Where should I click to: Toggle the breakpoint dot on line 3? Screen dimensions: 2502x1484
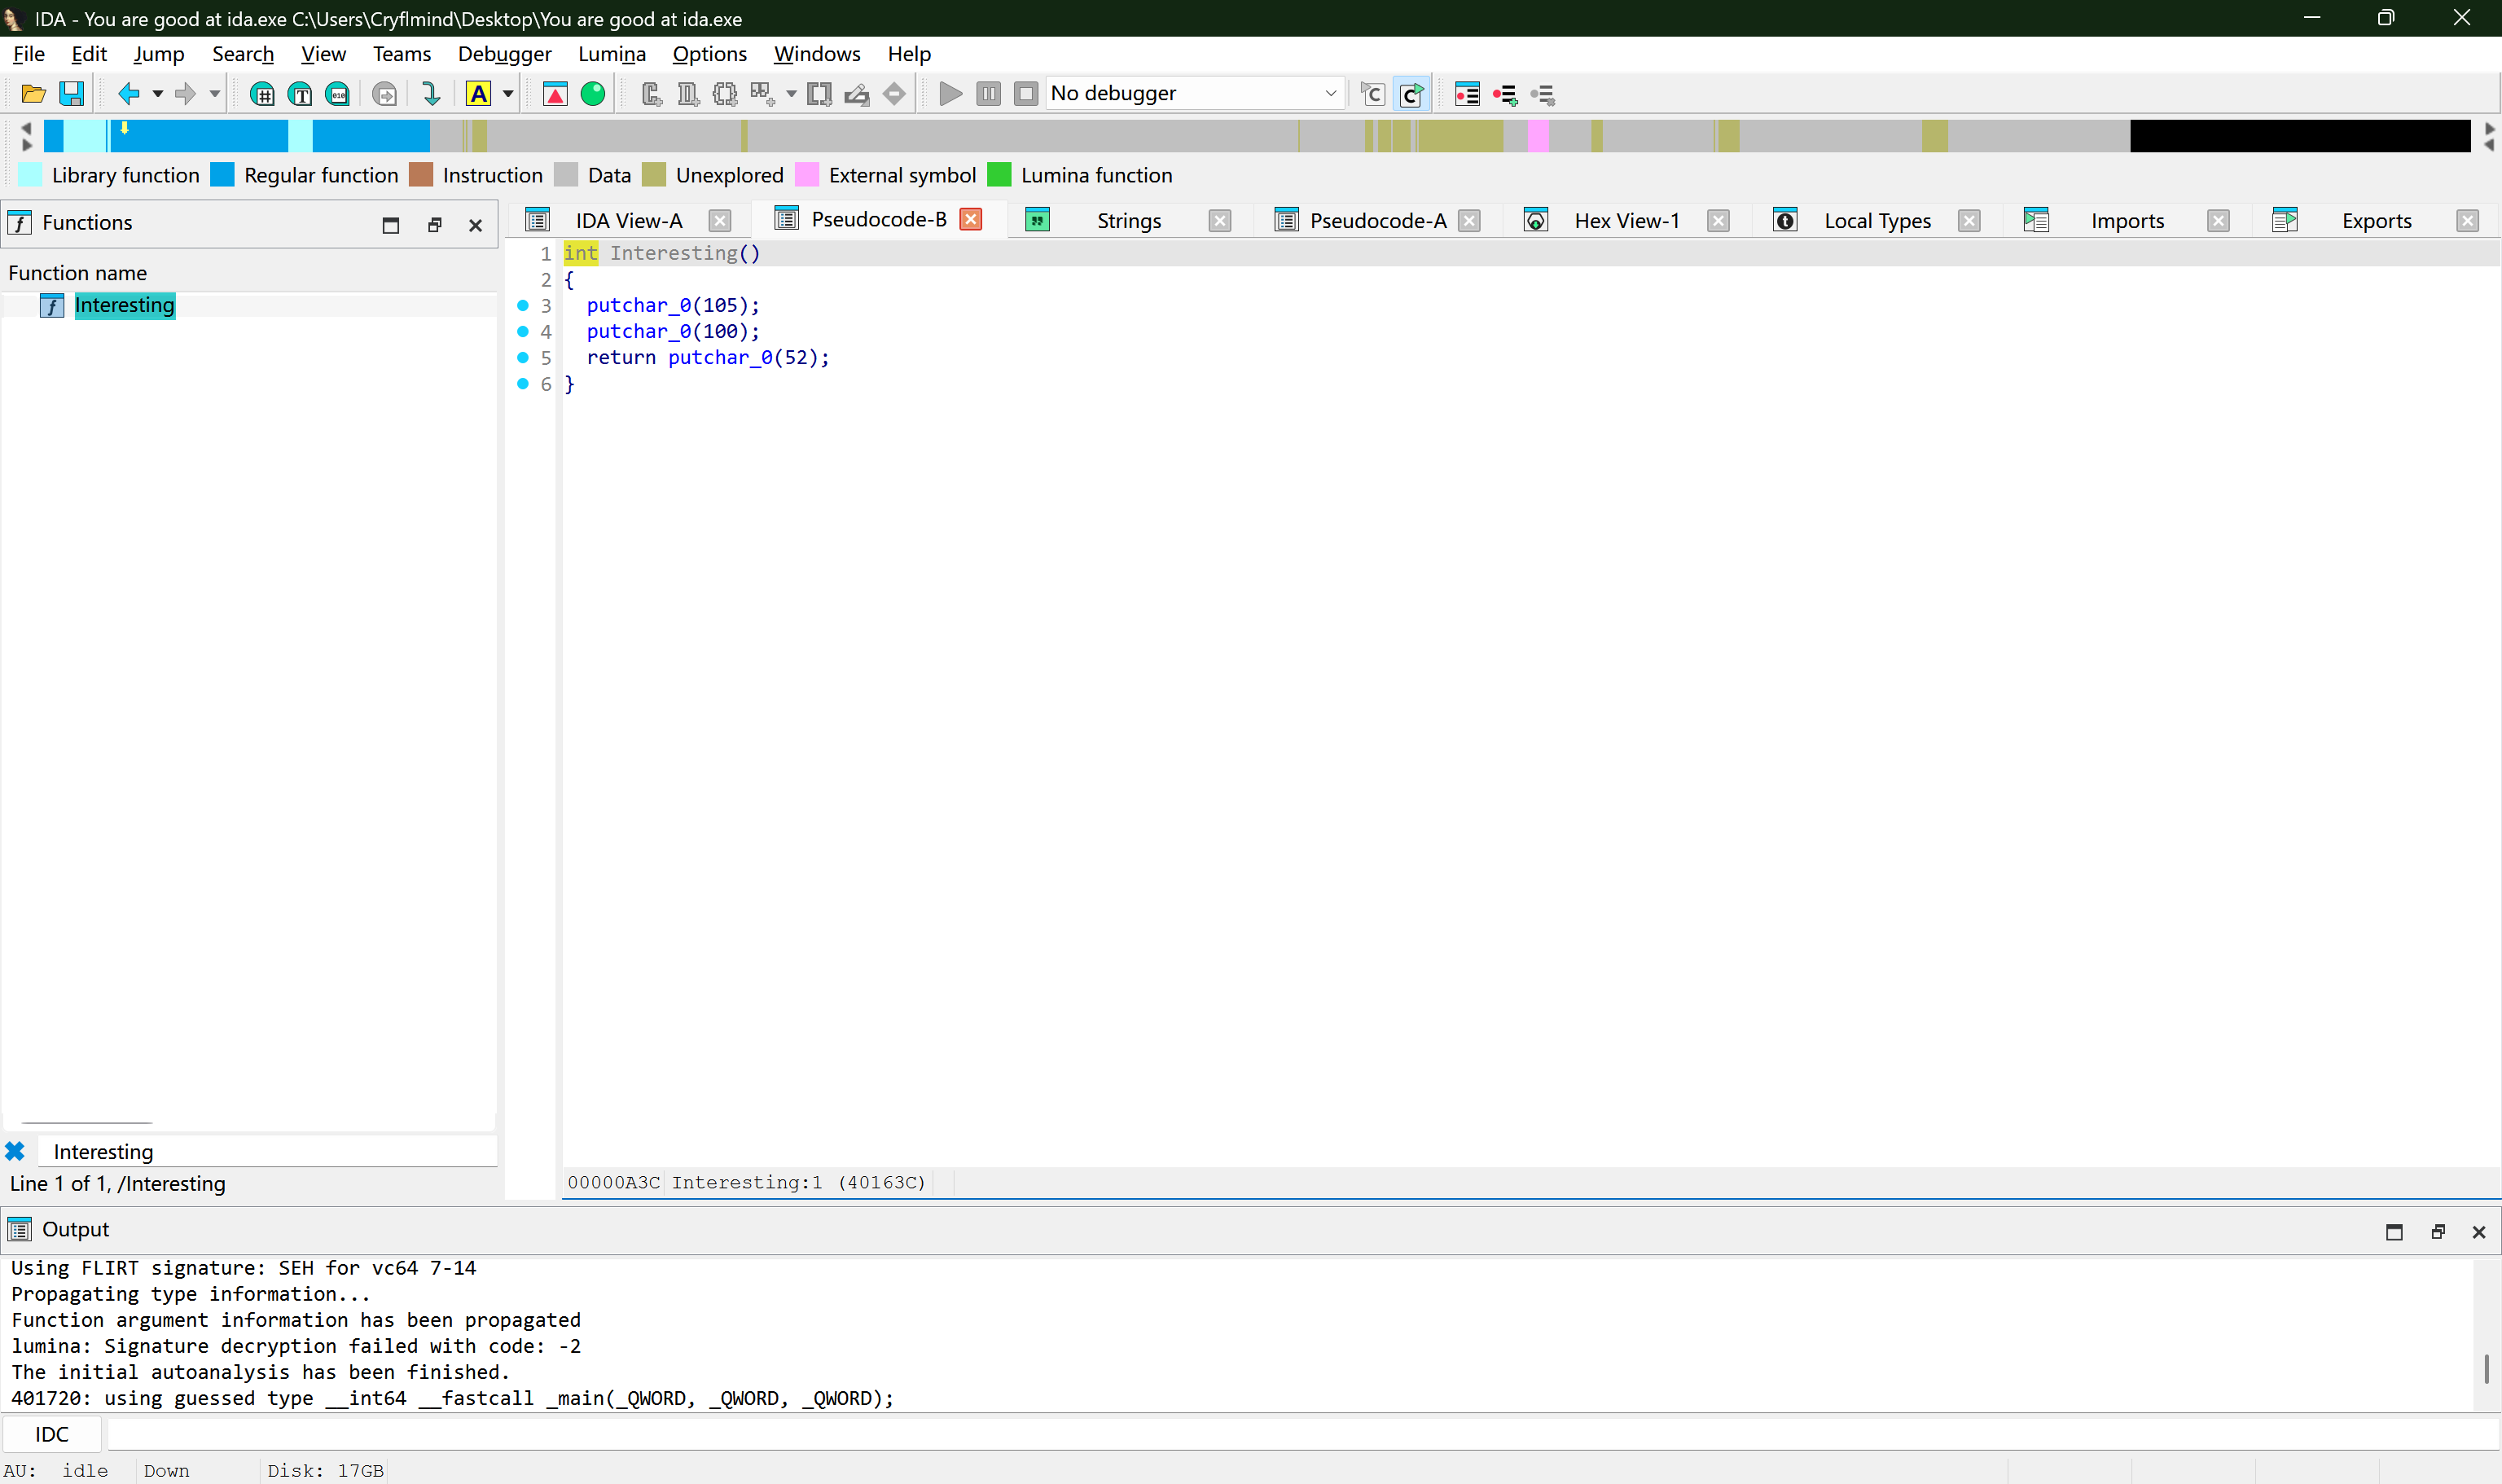523,306
